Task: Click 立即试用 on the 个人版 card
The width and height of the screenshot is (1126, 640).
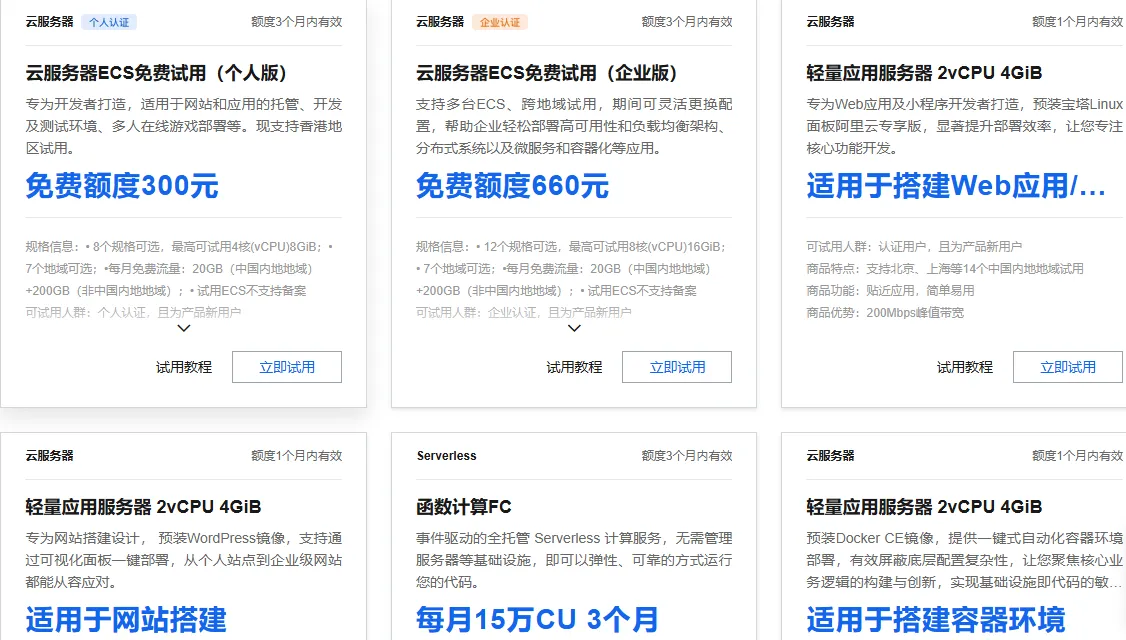Action: coord(286,366)
